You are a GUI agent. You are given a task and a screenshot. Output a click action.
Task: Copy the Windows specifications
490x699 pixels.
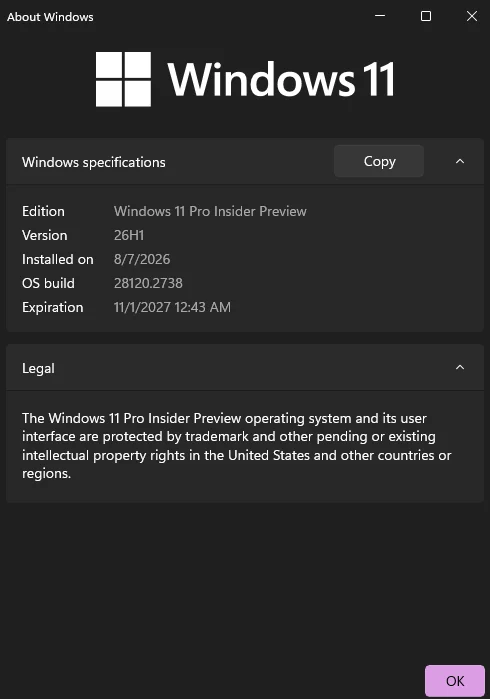pyautogui.click(x=379, y=161)
